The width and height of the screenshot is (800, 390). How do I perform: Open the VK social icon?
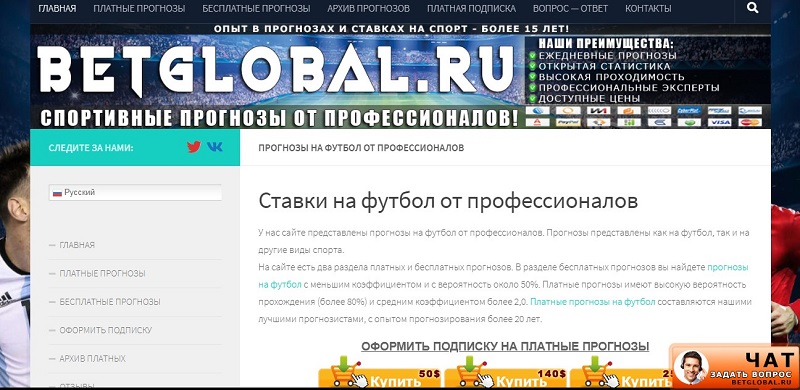click(215, 147)
